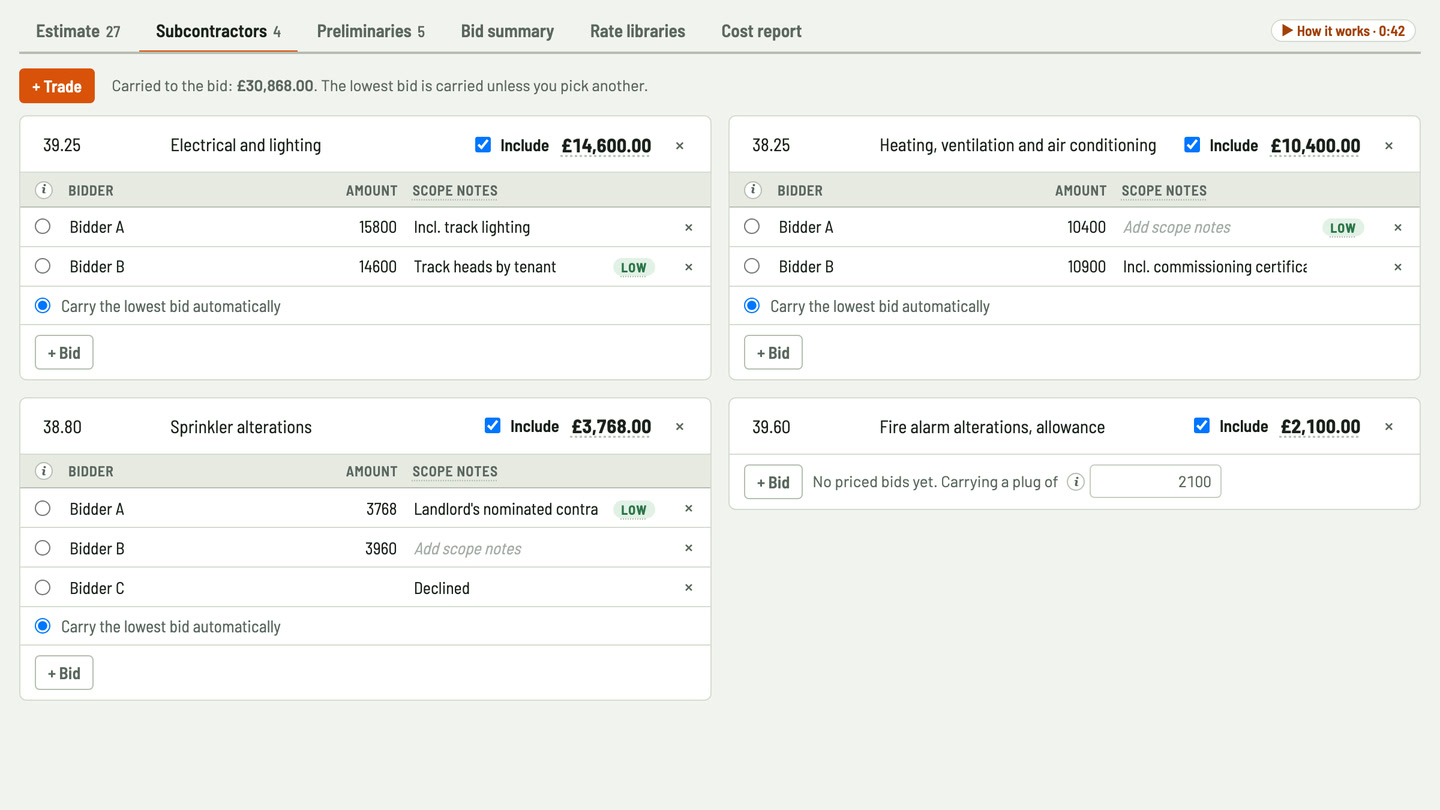Switch to the Preliminaries tab
1440x810 pixels.
pyautogui.click(x=371, y=31)
